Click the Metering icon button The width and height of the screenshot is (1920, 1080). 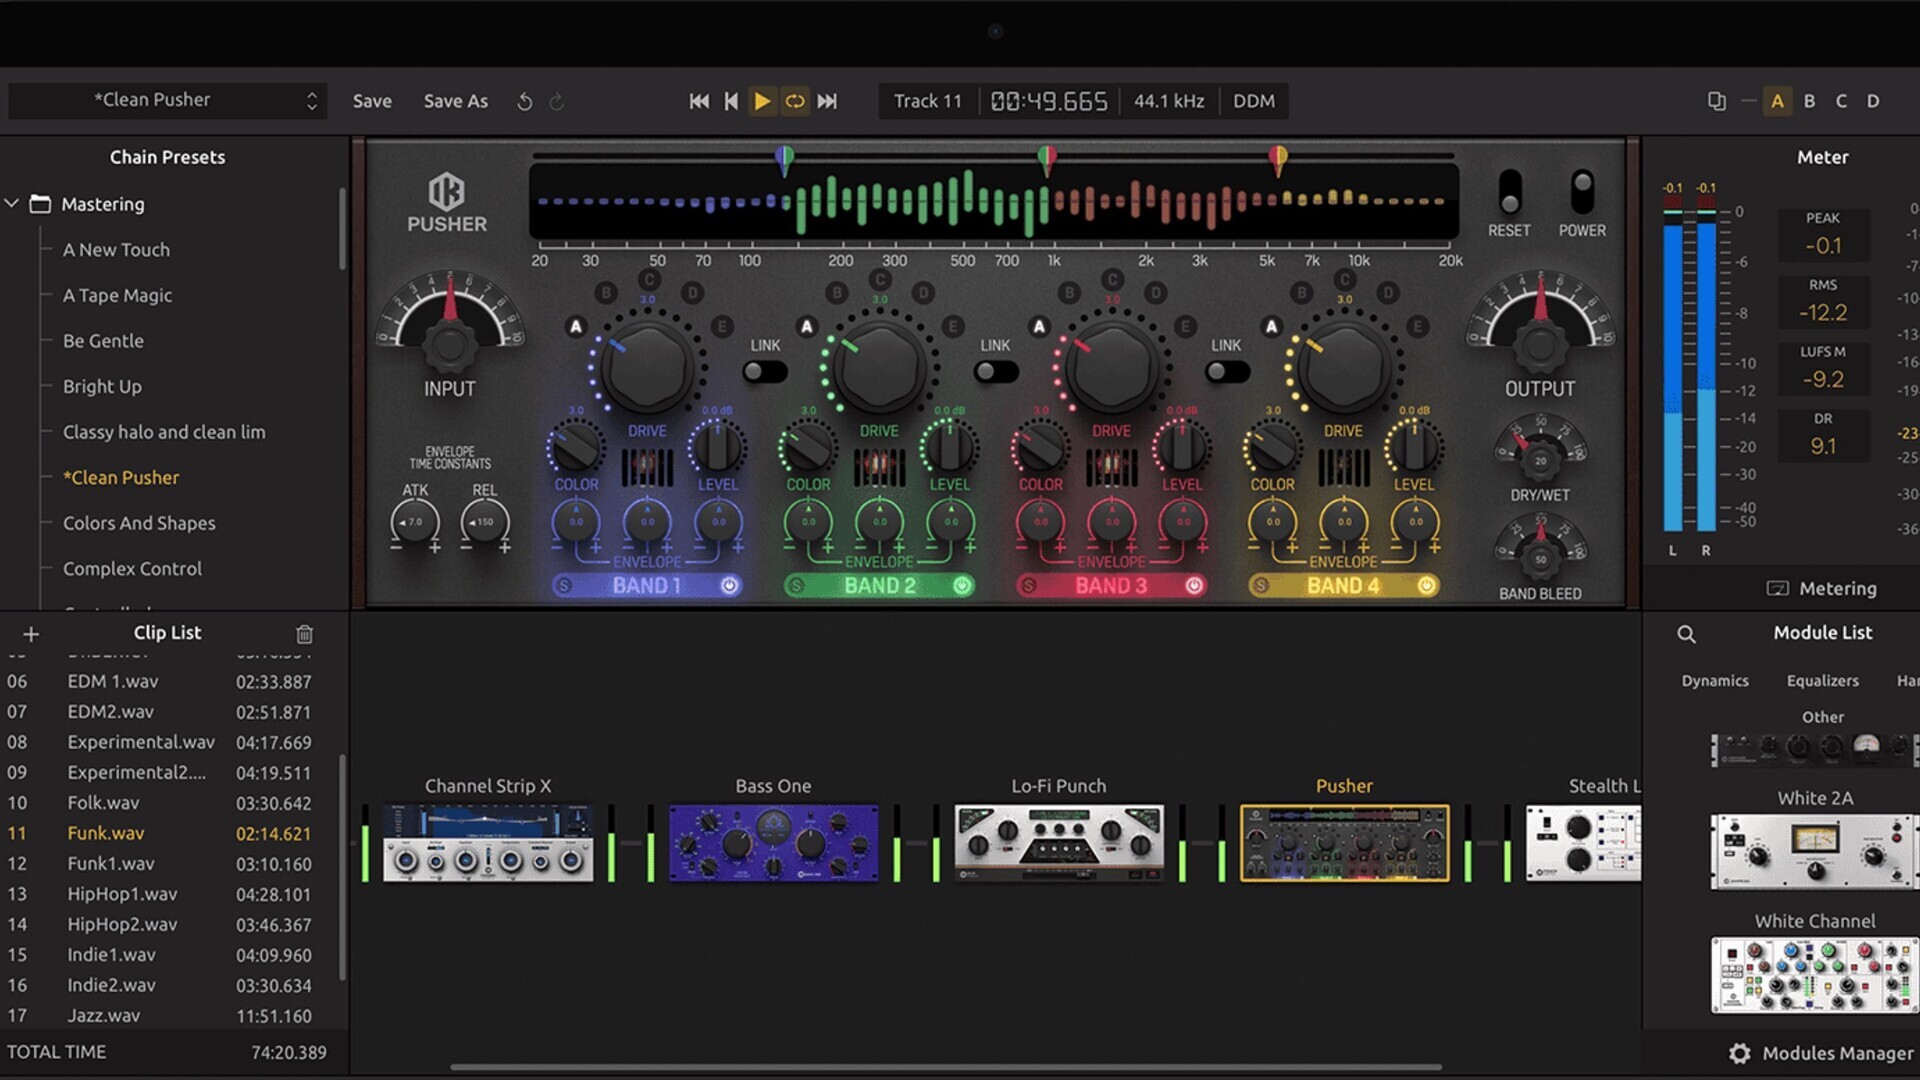pyautogui.click(x=1777, y=588)
